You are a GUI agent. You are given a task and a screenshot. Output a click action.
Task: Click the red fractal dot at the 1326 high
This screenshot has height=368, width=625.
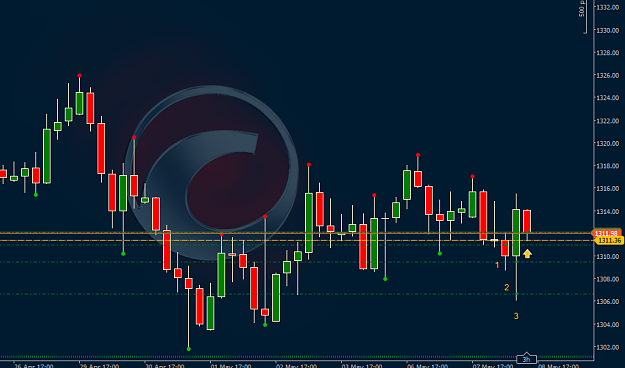click(x=79, y=75)
